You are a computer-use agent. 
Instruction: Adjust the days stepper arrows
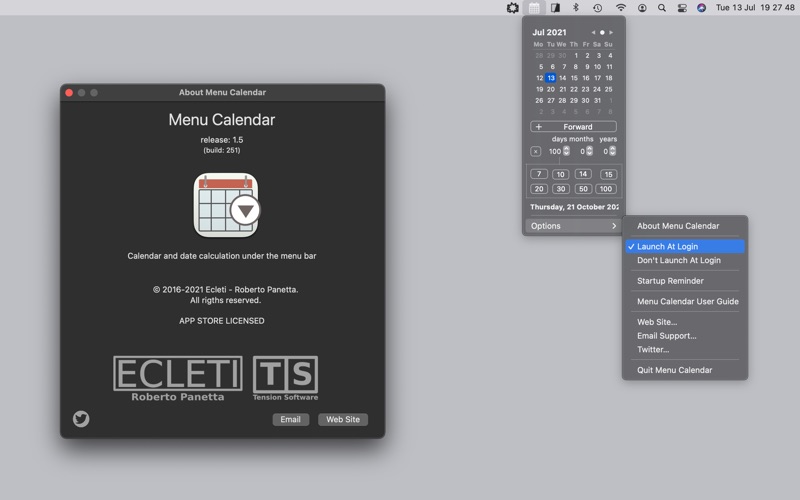566,151
